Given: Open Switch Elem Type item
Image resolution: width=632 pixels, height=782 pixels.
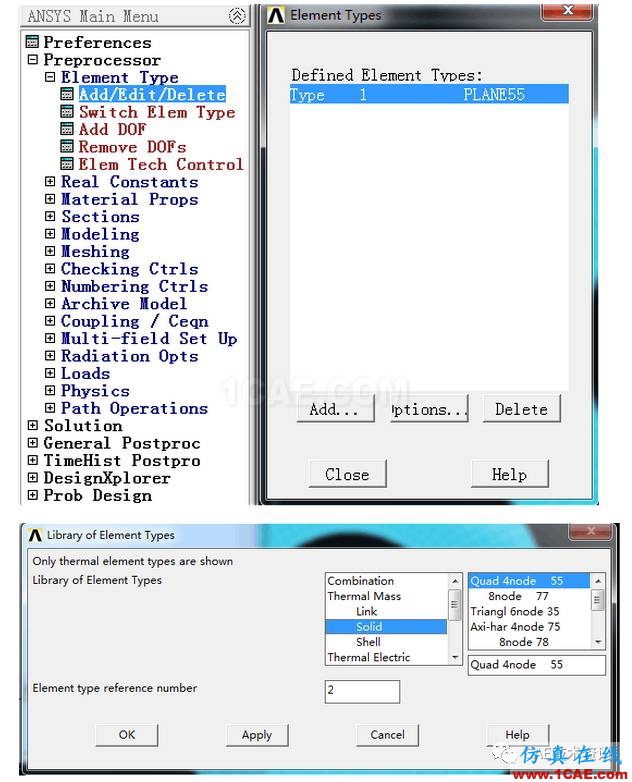Looking at the screenshot, I should coord(157,112).
